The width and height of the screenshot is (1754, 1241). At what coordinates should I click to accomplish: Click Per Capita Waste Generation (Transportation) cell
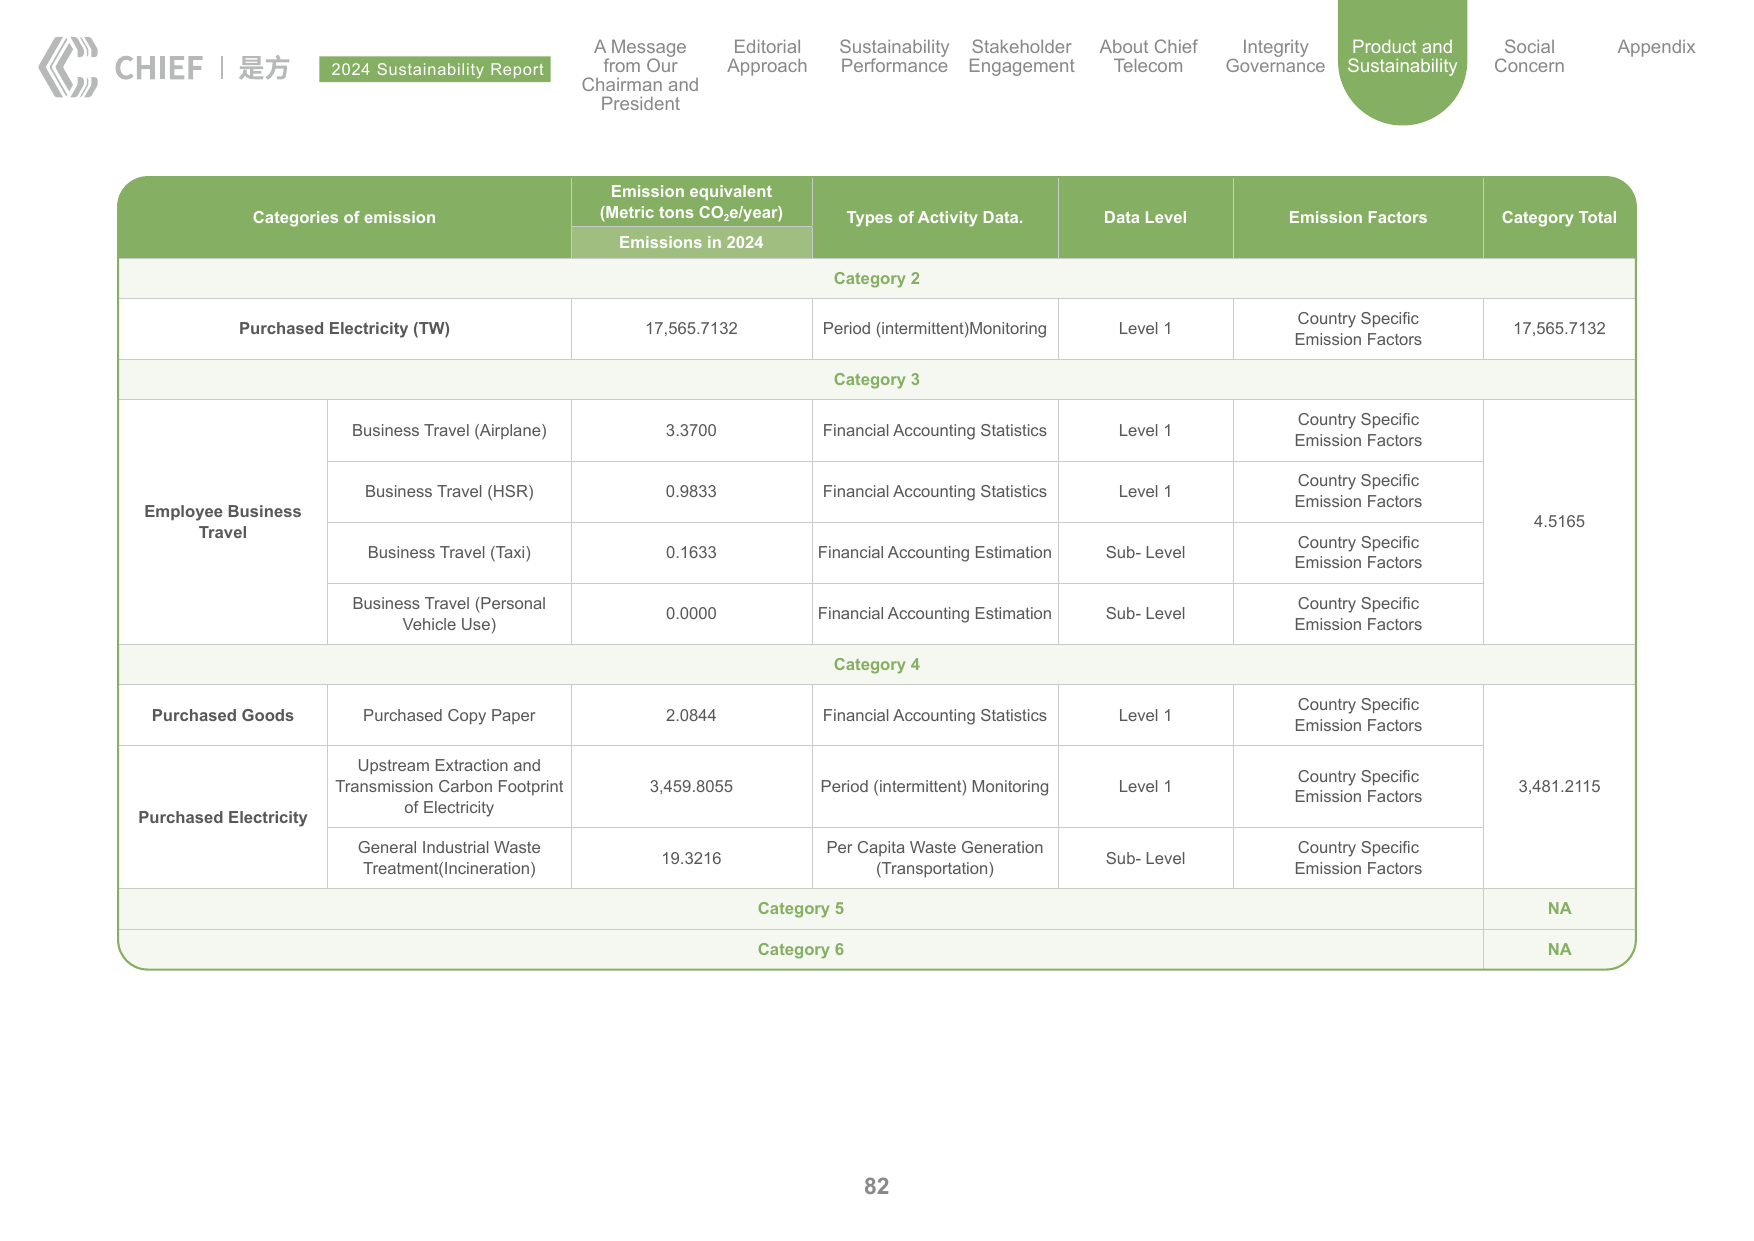935,858
